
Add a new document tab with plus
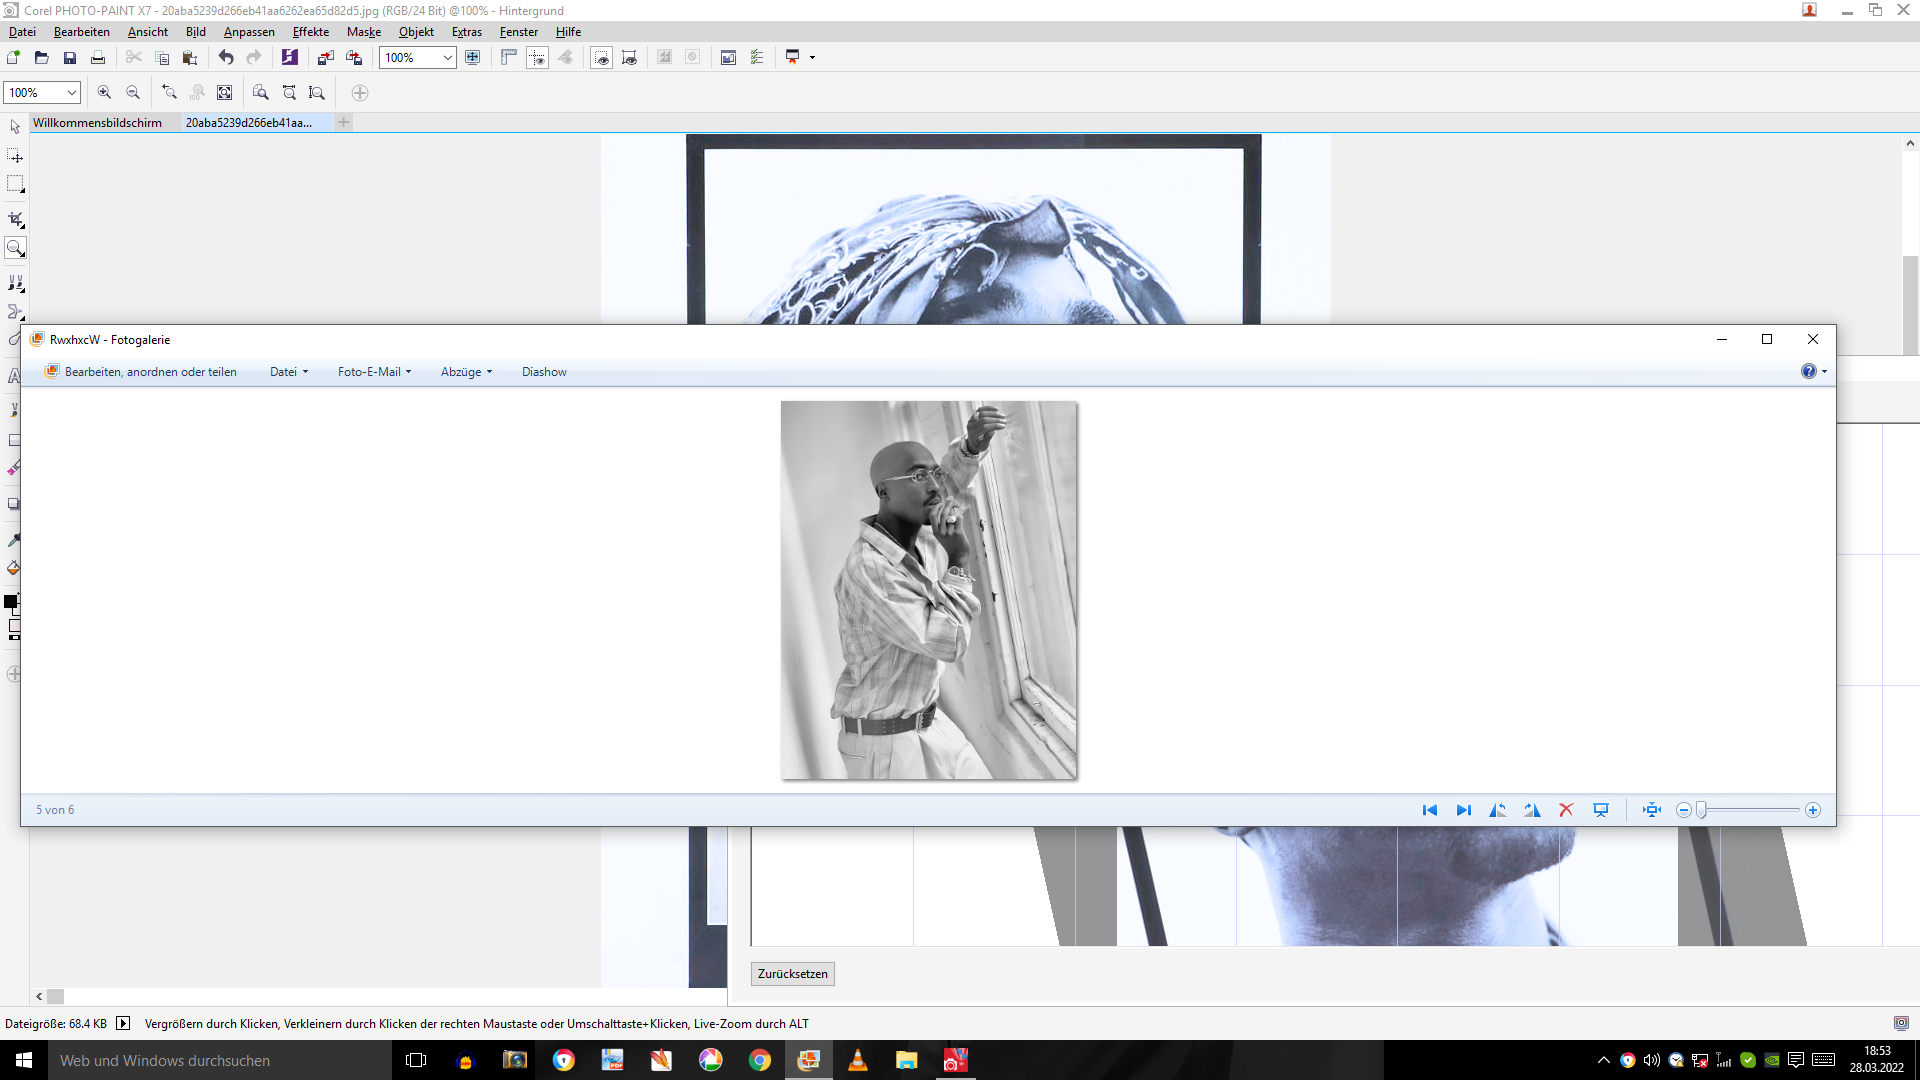pyautogui.click(x=344, y=123)
